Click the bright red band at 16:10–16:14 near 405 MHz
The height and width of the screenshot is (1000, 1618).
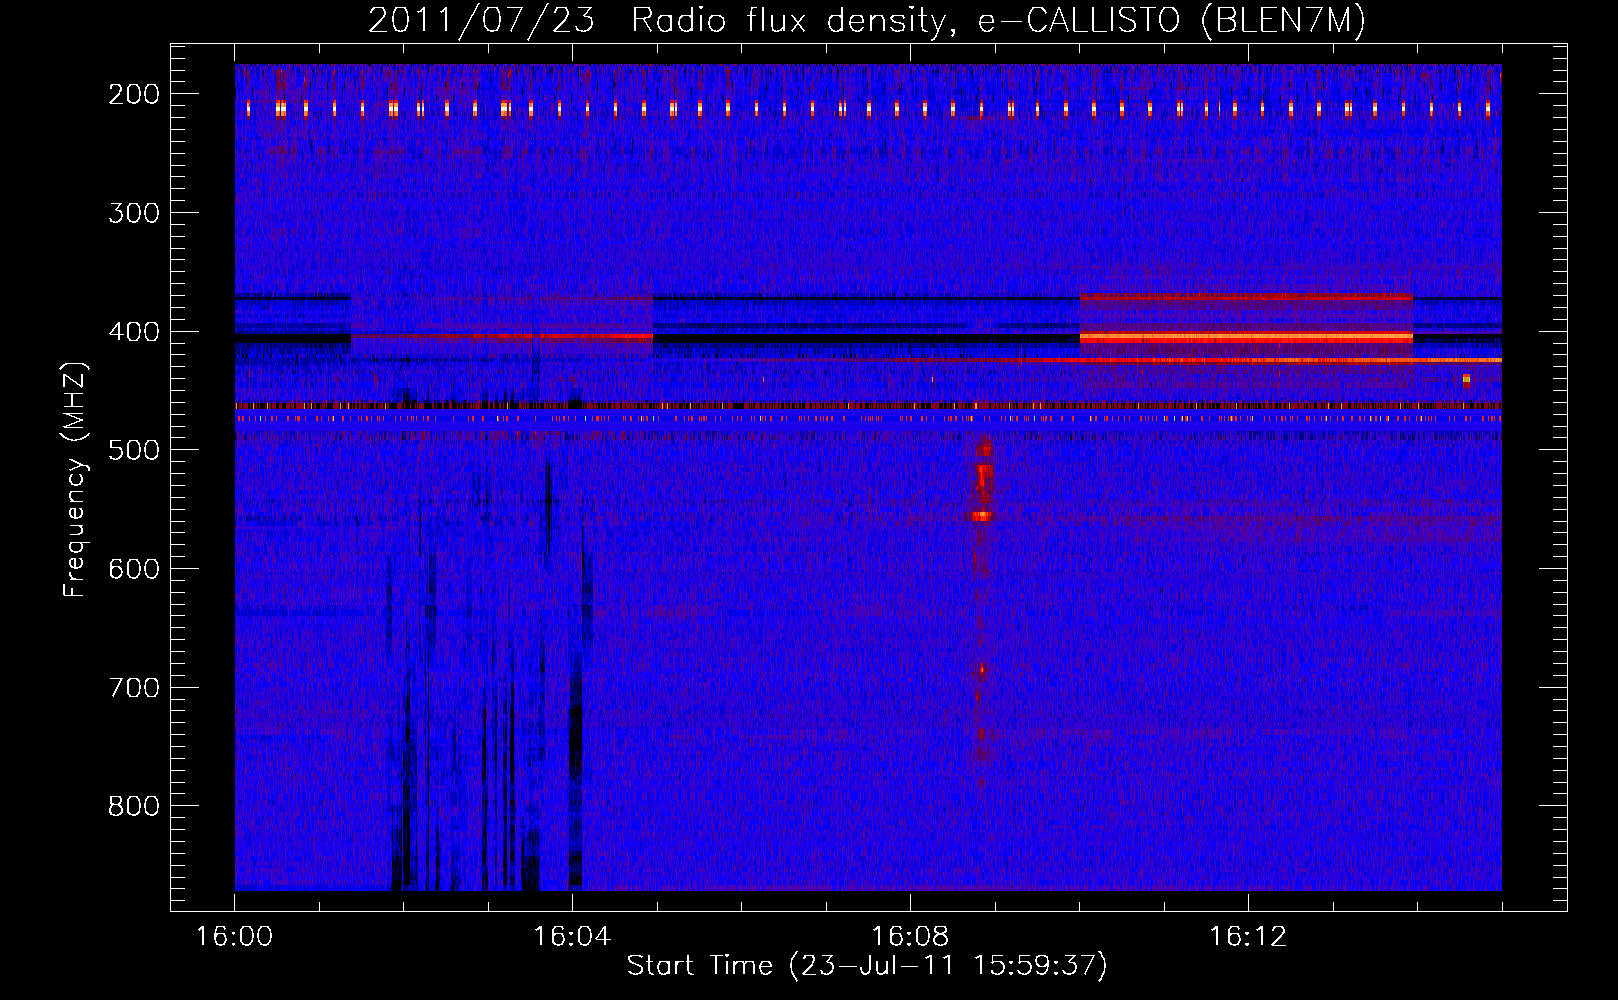click(x=1246, y=338)
